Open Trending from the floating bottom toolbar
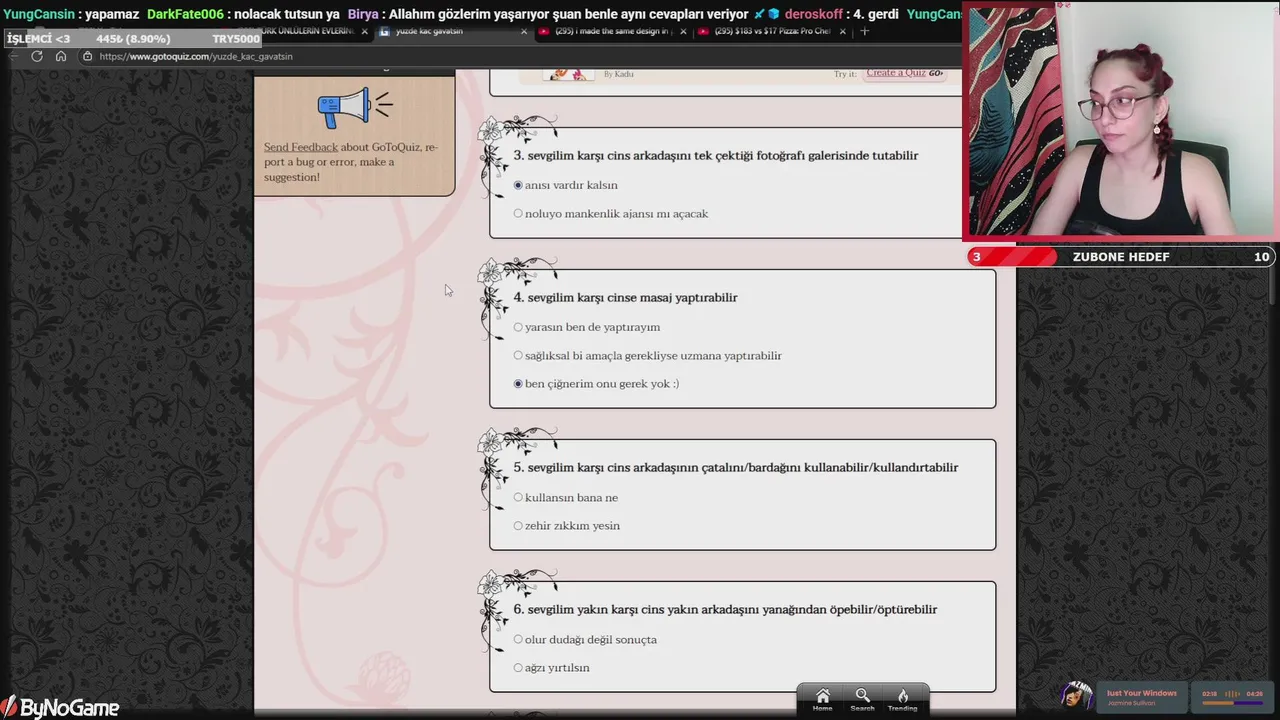 (902, 699)
